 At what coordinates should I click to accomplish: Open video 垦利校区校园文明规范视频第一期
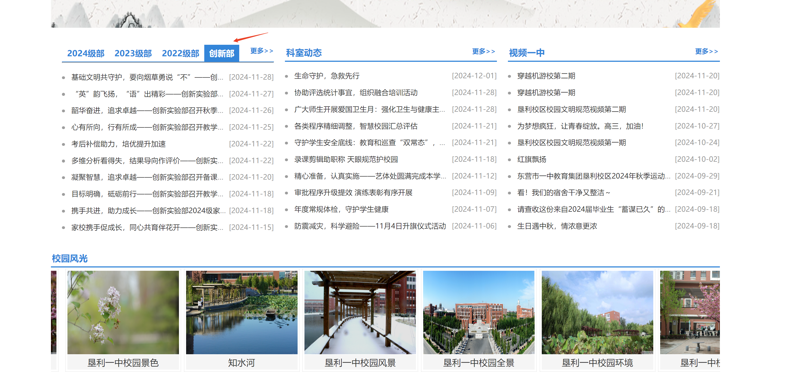[571, 143]
